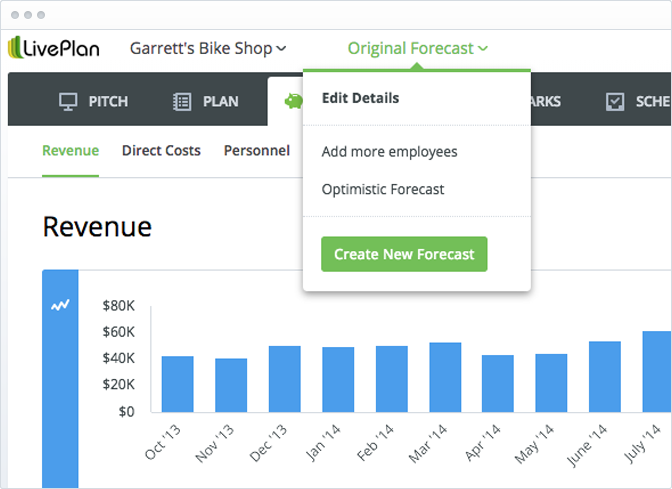This screenshot has height=489, width=672.
Task: Click the PLAN navigation label
Action: click(221, 102)
